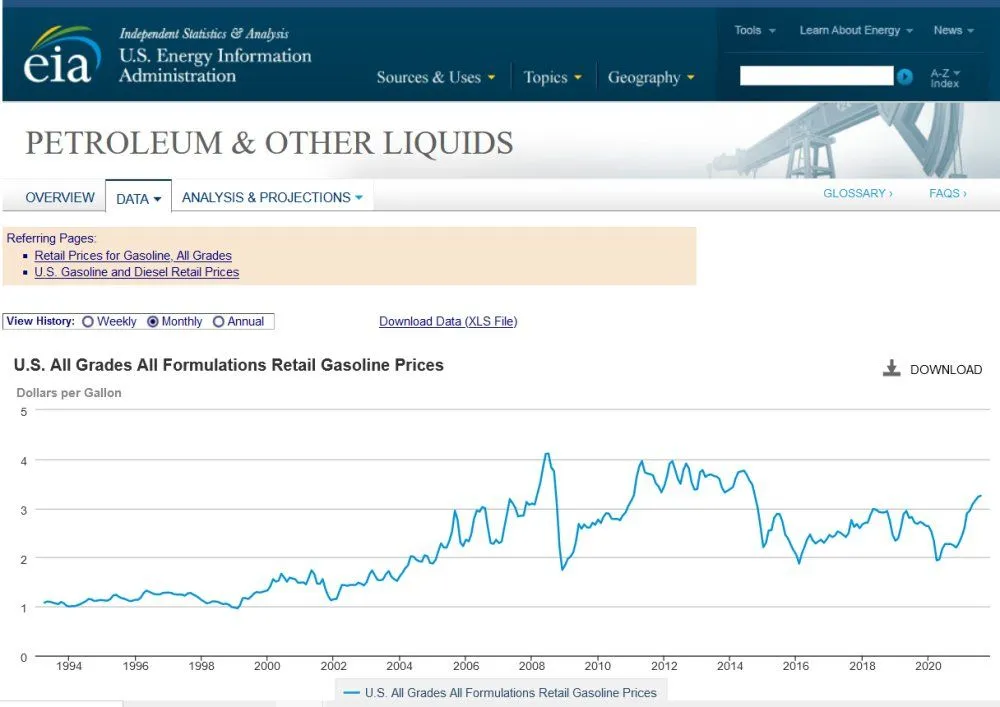Open Retail Prices for Gasoline, All Grades link
1000x707 pixels.
point(133,256)
